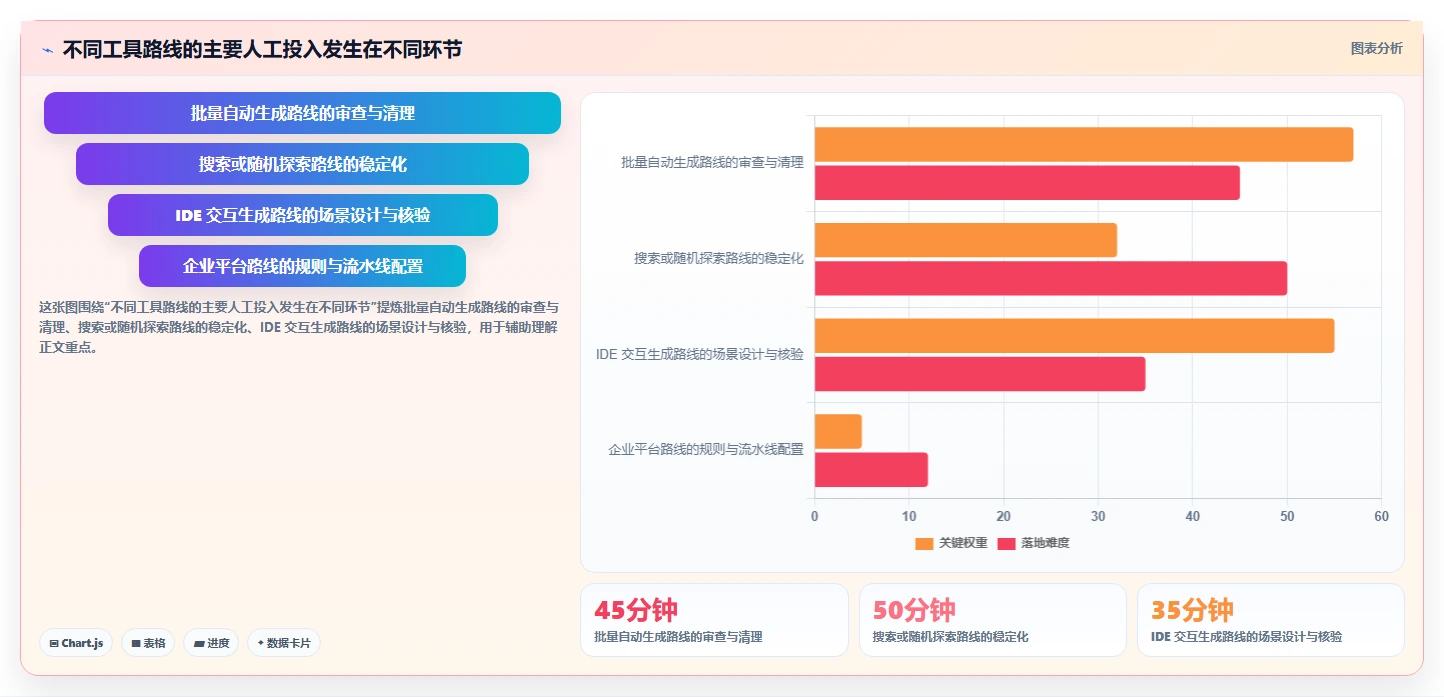Screen dimensions: 1444x697
Task: Toggle the 关键权重 legend entry
Action: [951, 543]
